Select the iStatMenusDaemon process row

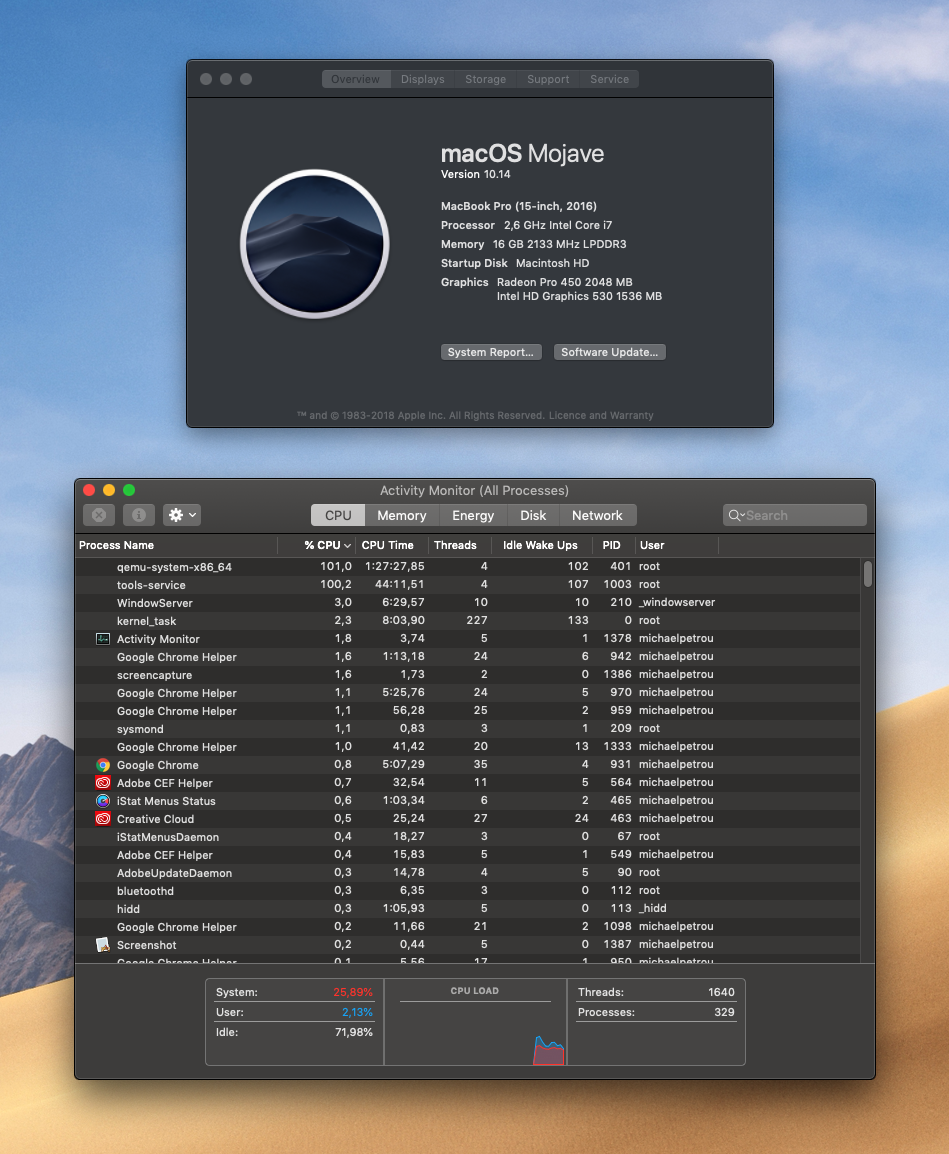point(468,837)
